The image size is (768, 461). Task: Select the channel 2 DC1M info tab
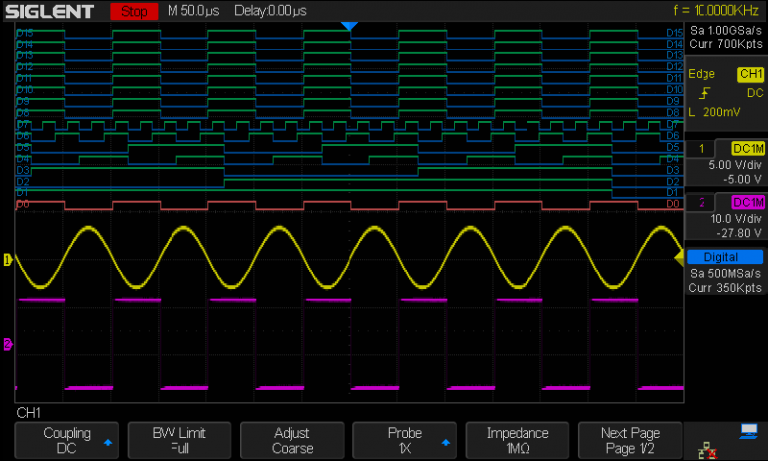click(x=746, y=203)
